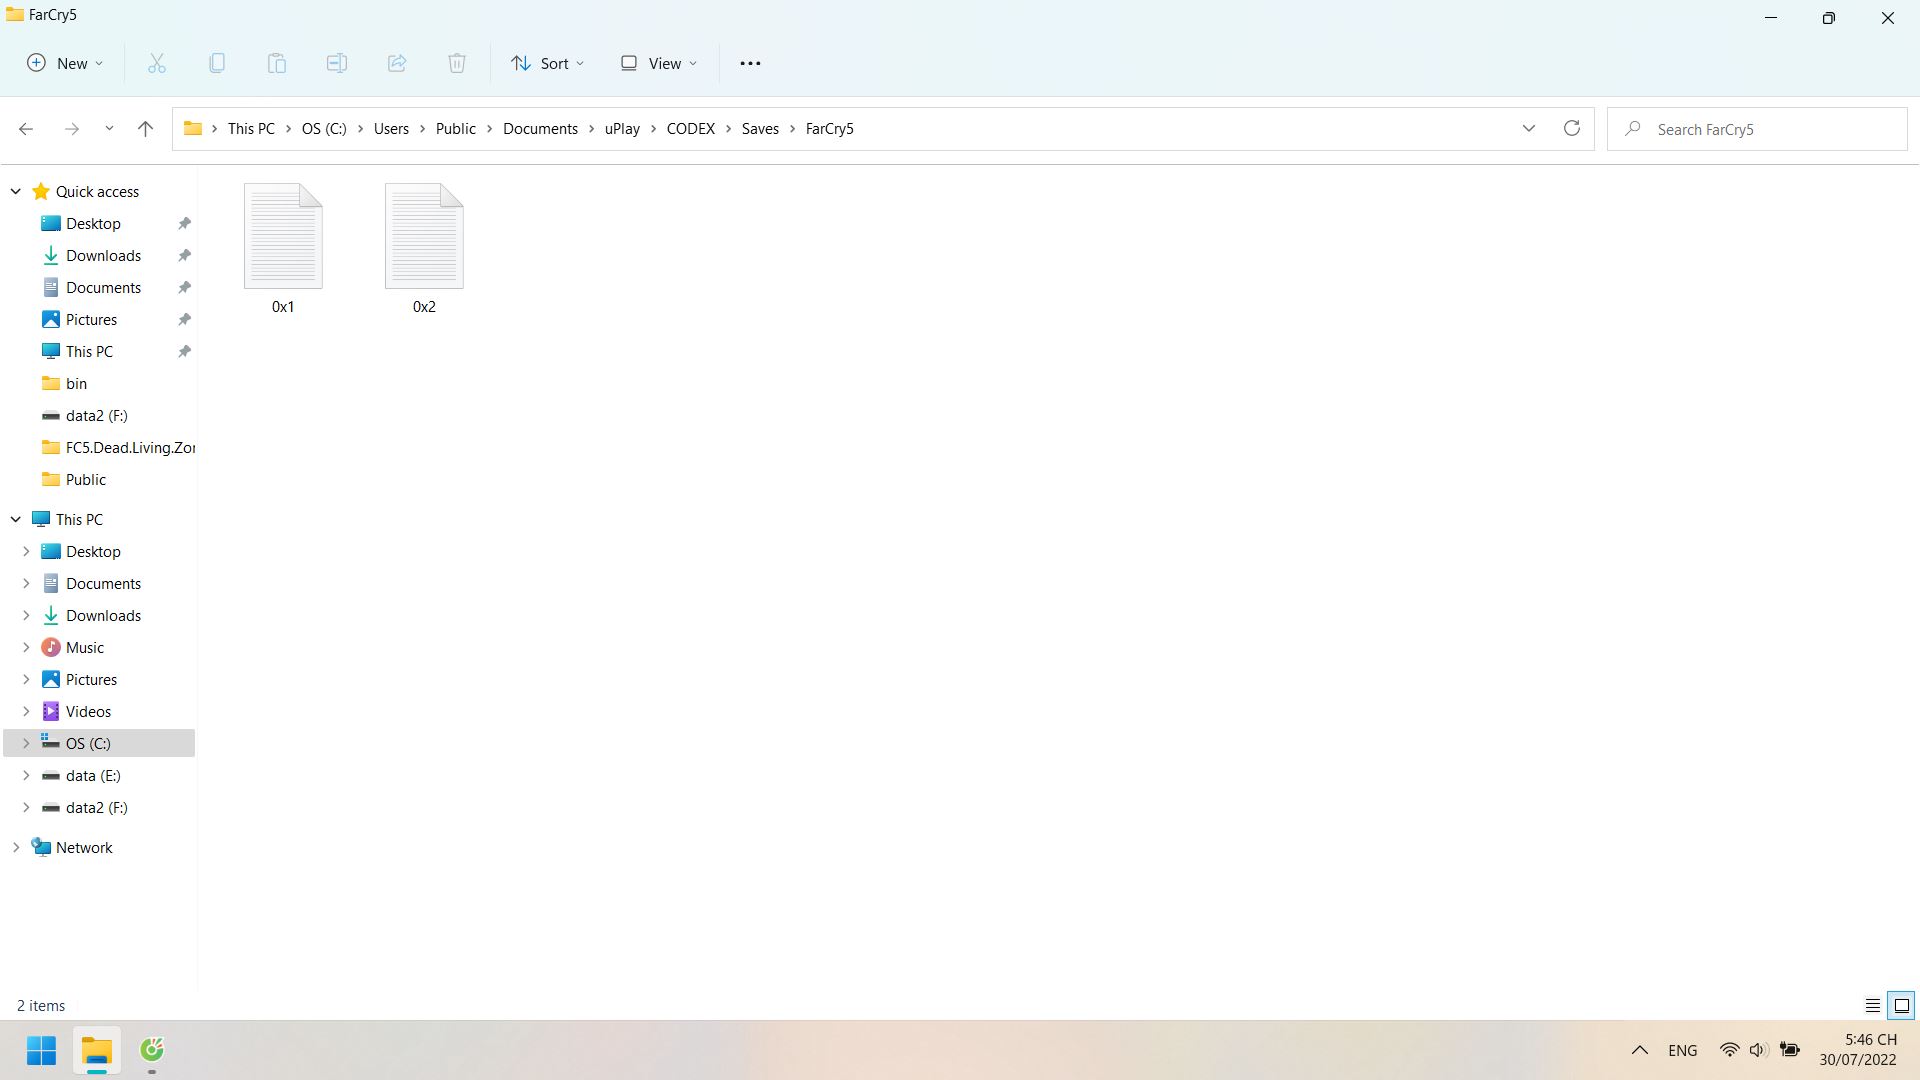Click the Rename icon in toolbar
Viewport: 1920px width, 1080px height.
coord(337,63)
